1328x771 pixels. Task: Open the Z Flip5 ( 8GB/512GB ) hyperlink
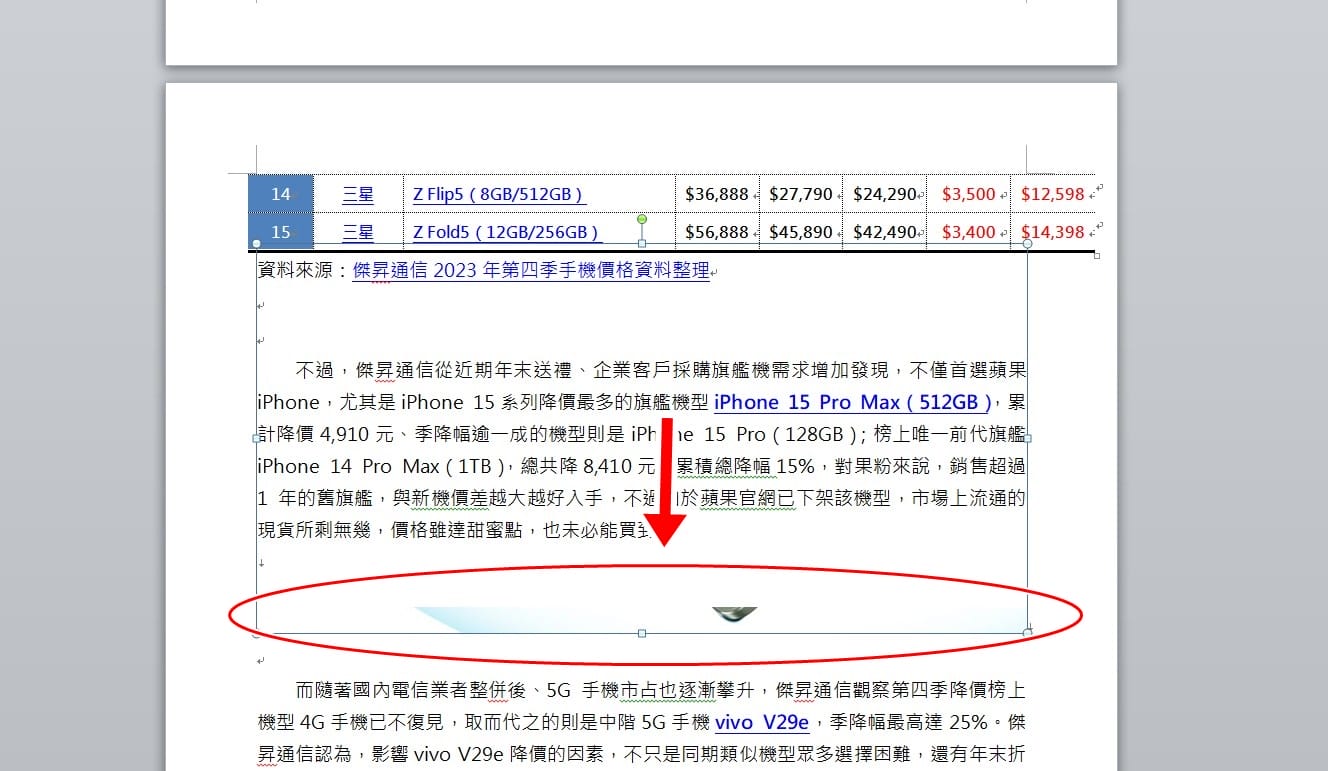[498, 194]
